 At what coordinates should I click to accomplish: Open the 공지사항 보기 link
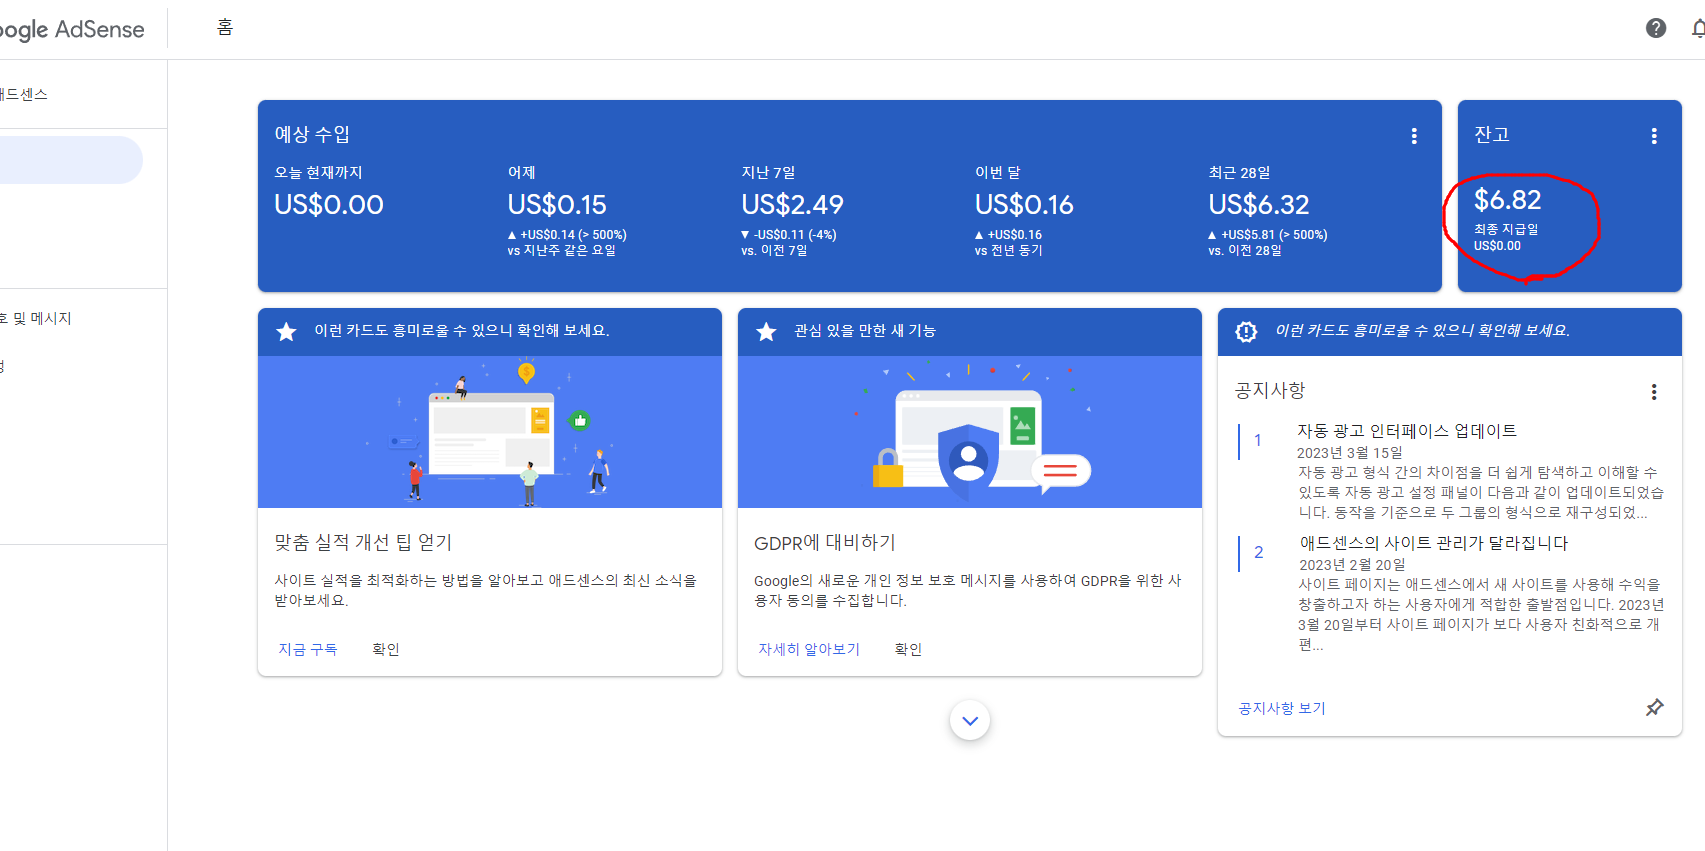pos(1282,708)
